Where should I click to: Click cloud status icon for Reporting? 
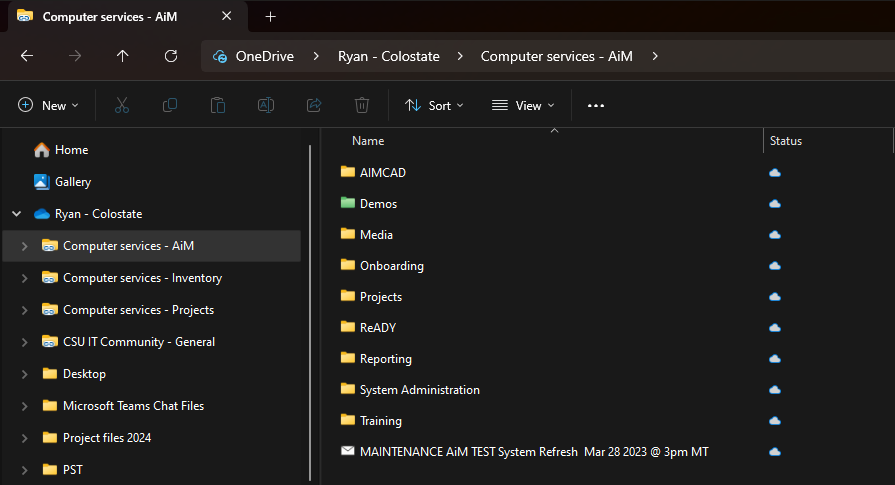pyautogui.click(x=775, y=358)
